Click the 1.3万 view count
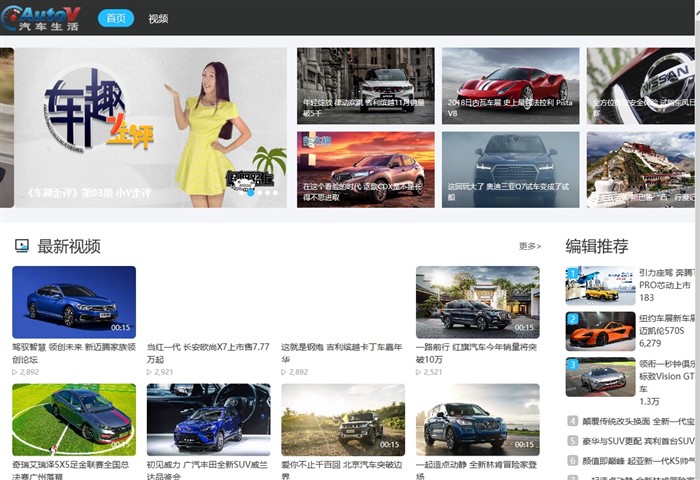The image size is (700, 480). 649,401
